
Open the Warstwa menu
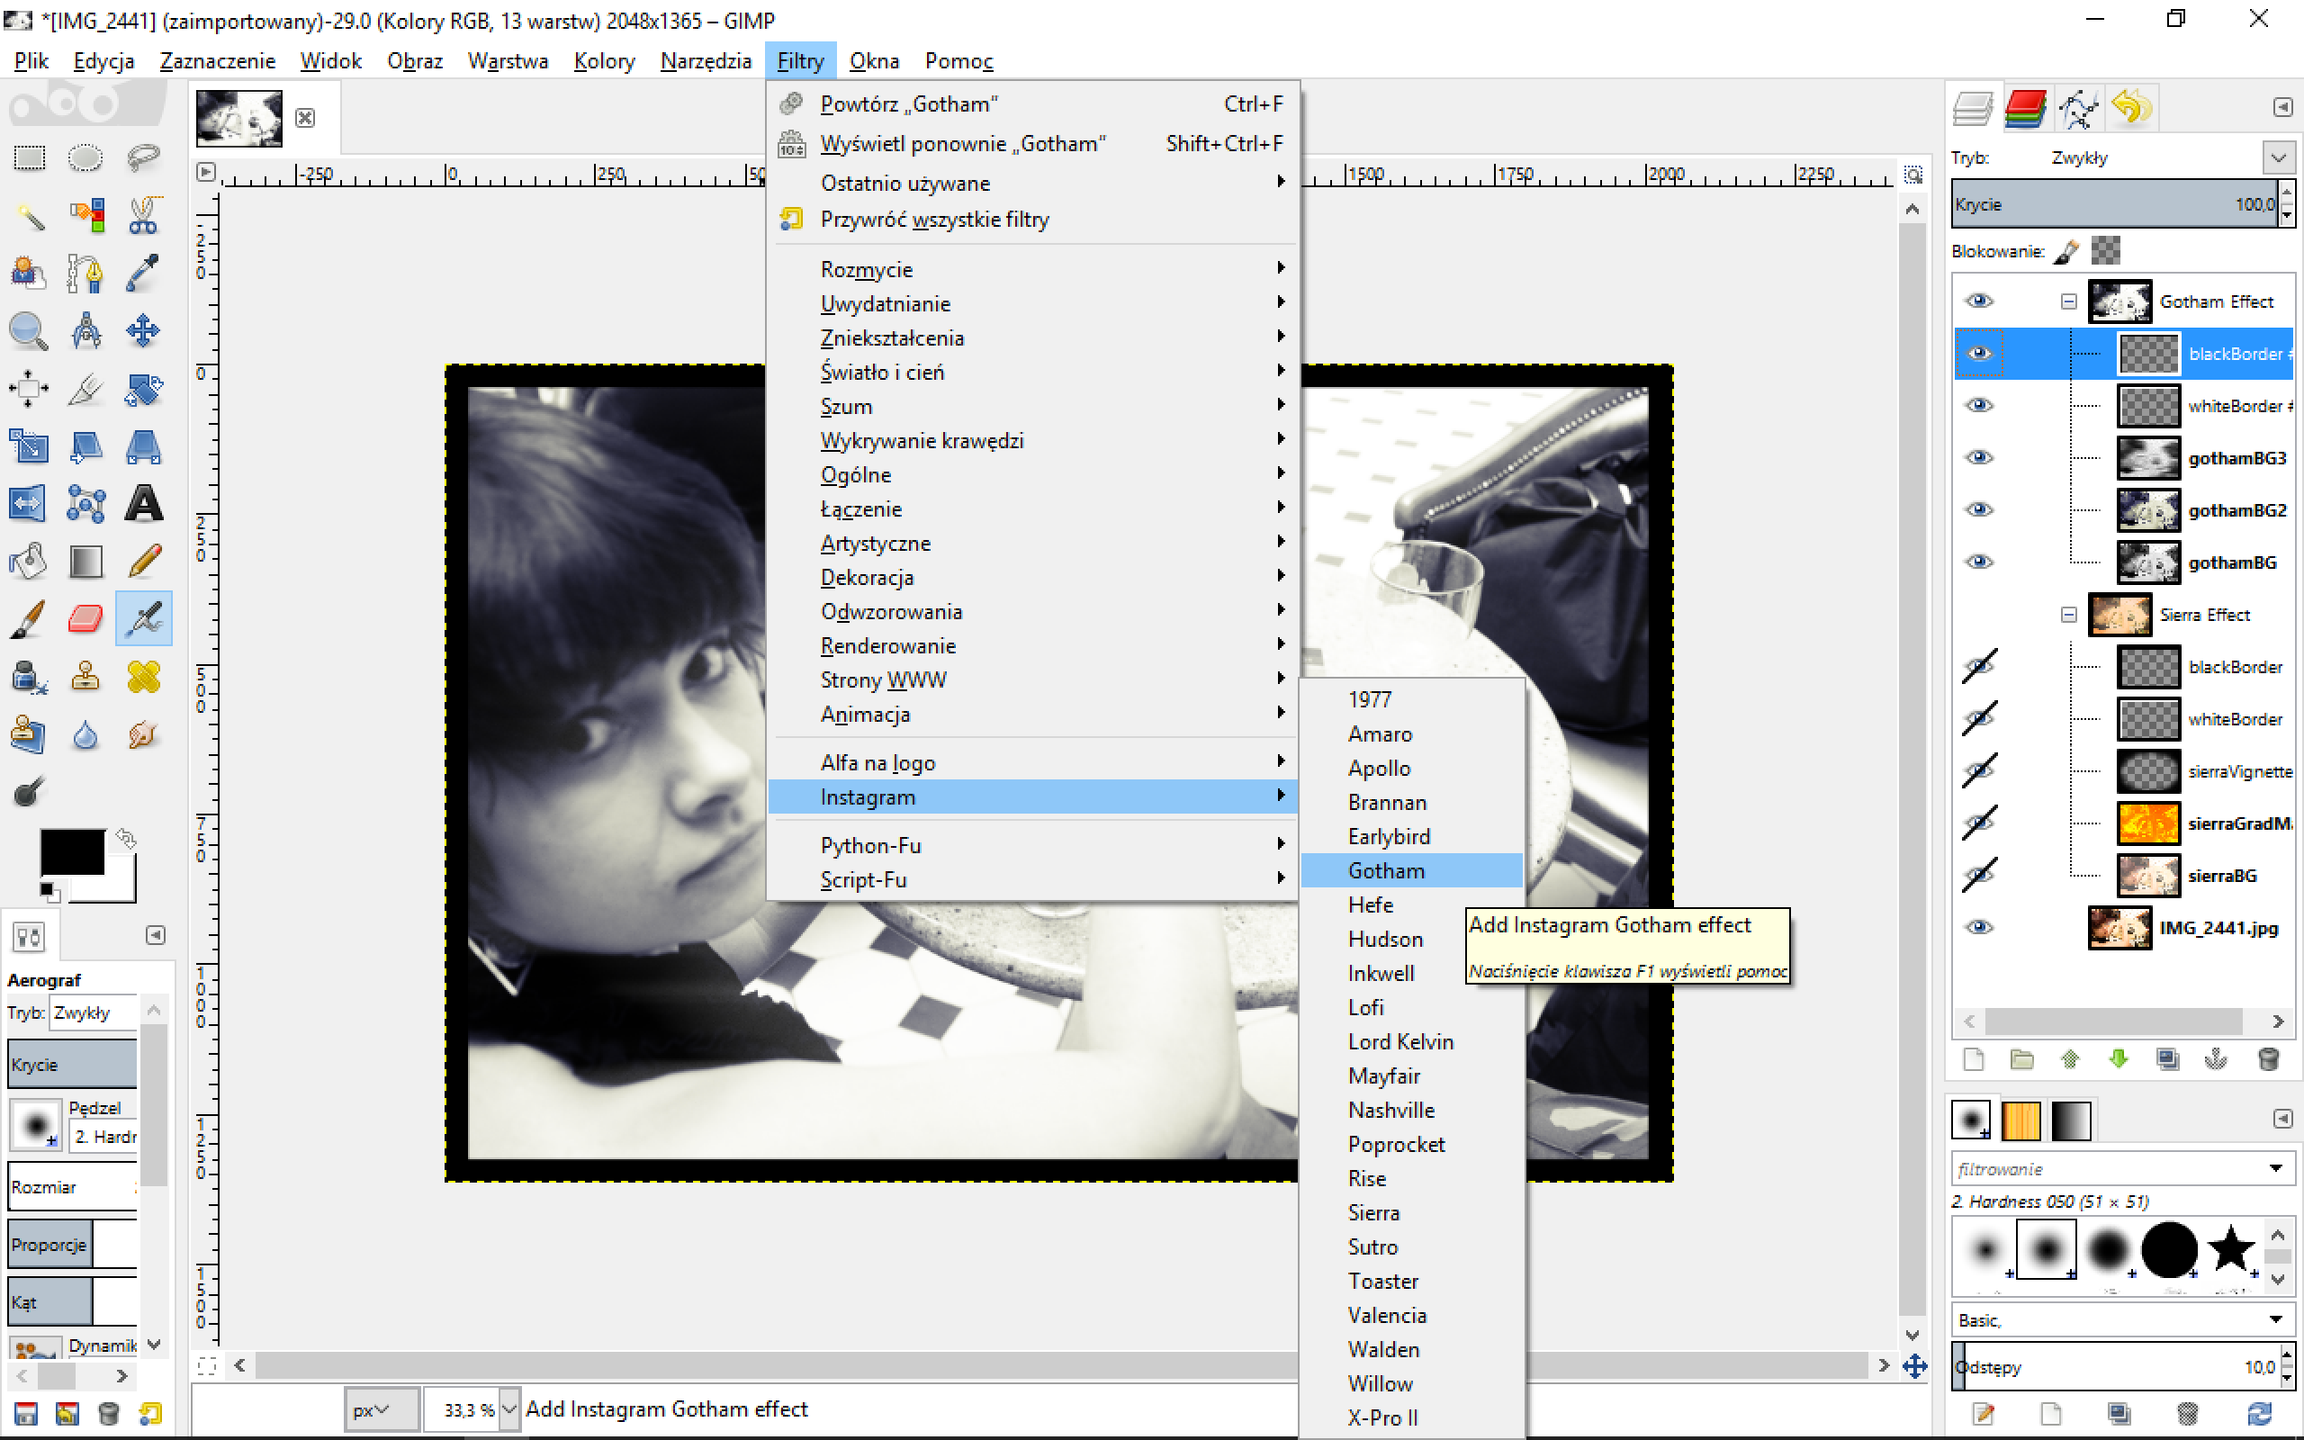pyautogui.click(x=508, y=61)
